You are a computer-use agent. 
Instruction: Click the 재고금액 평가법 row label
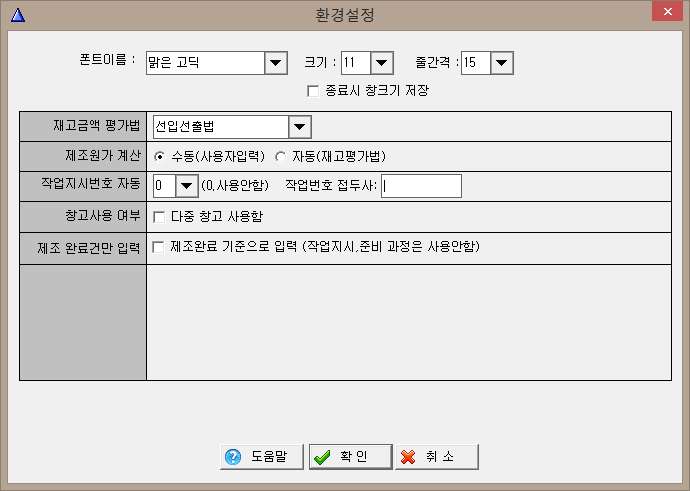96,126
